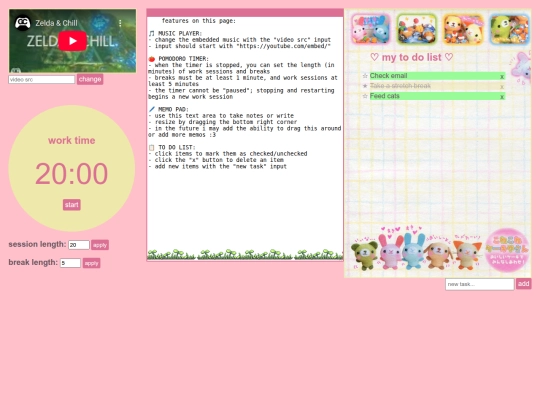
Task: Focus the new task input field
Action: pos(479,284)
